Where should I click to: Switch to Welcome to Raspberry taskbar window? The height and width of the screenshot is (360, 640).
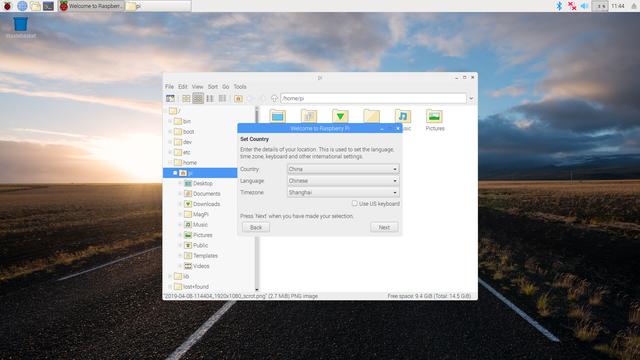[91, 6]
